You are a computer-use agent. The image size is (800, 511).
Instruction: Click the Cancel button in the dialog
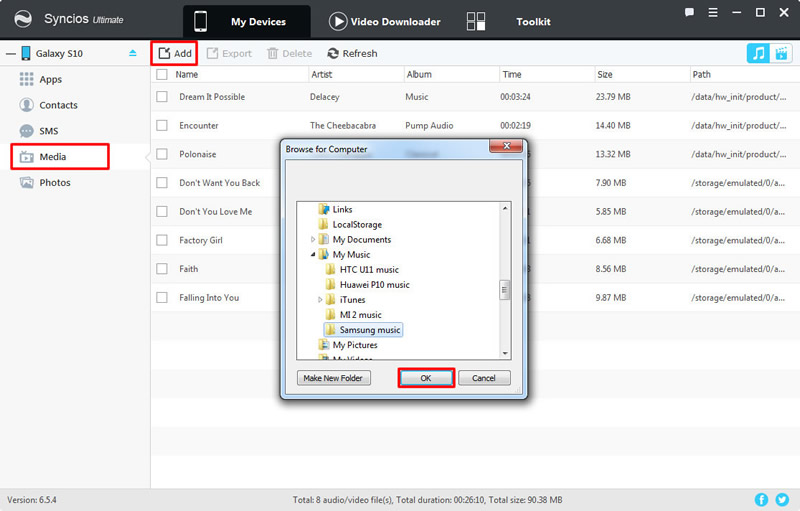pyautogui.click(x=484, y=378)
